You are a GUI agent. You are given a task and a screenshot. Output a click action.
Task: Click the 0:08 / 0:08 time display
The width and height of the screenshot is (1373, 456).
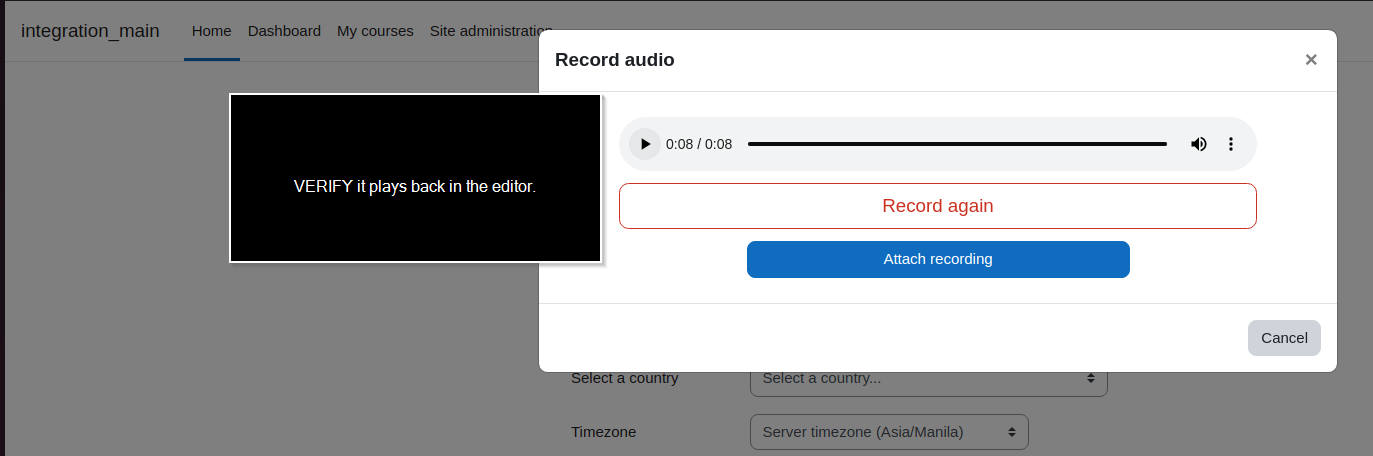(x=699, y=144)
